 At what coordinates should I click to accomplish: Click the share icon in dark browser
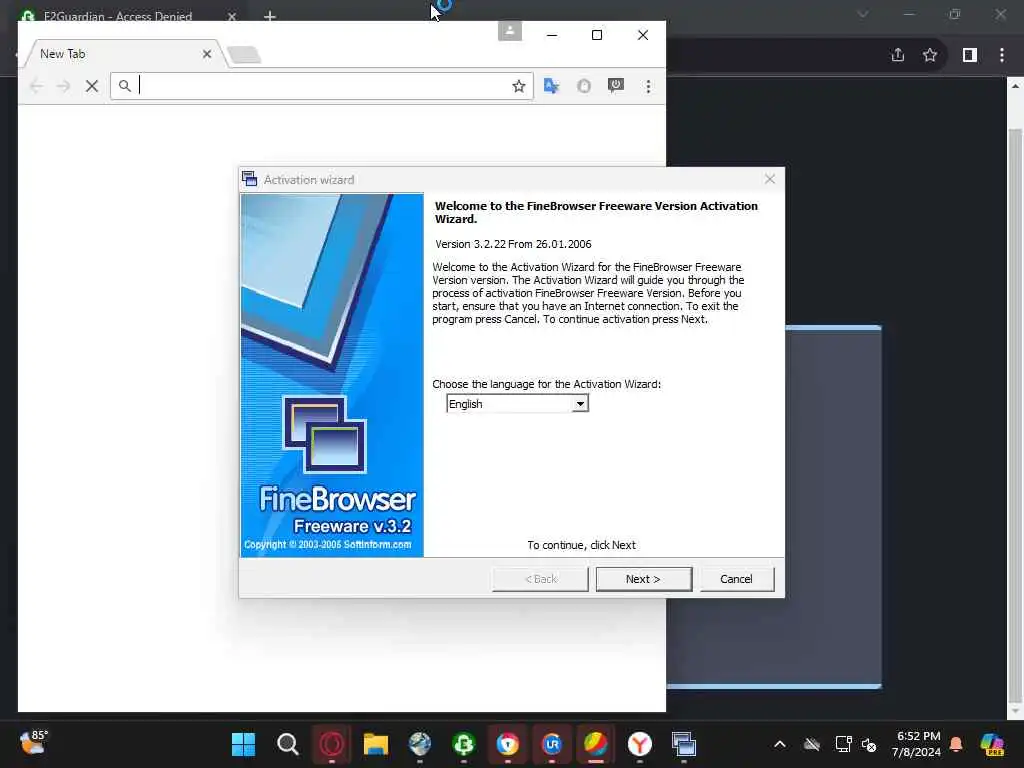click(x=898, y=55)
